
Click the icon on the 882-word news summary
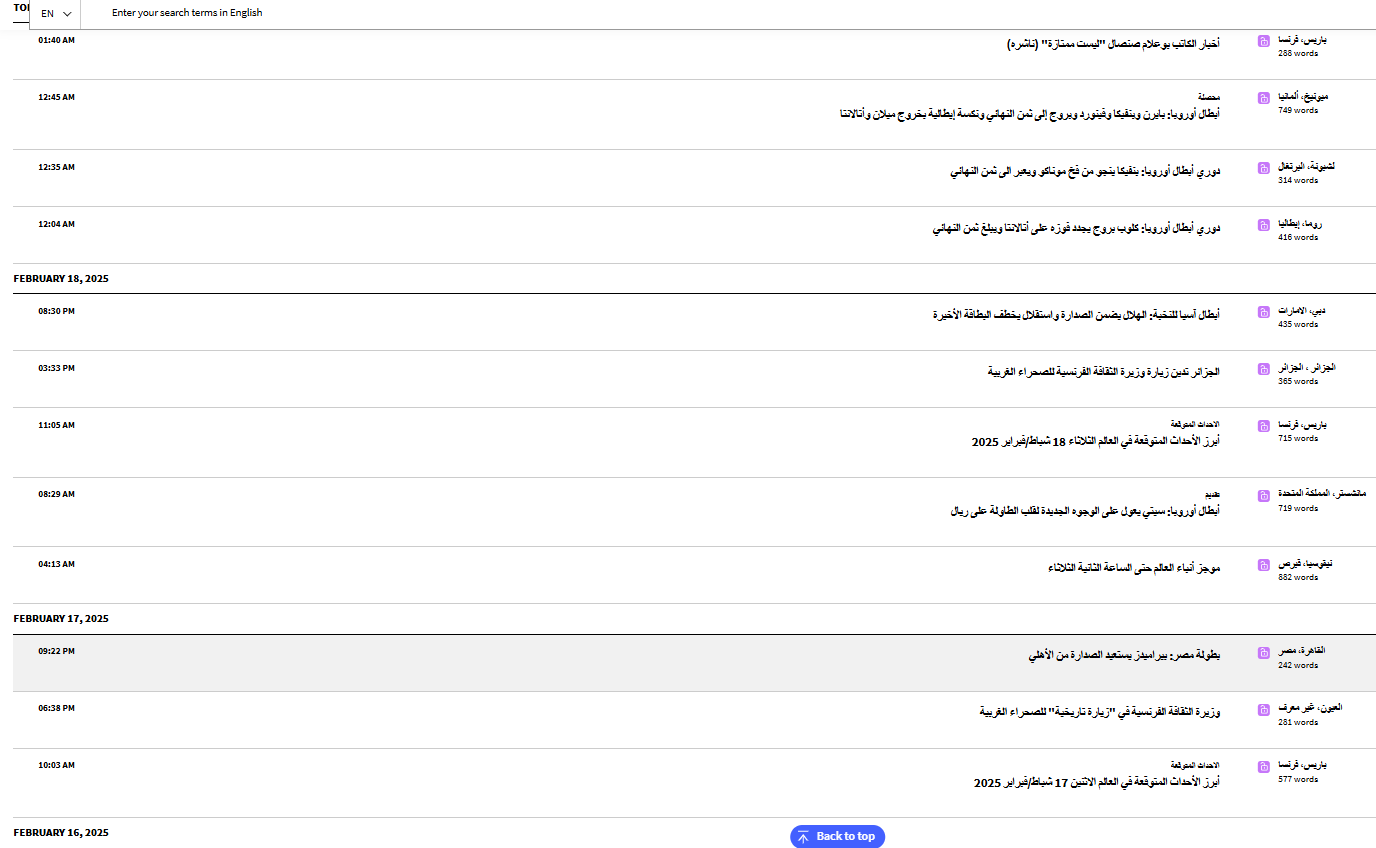coord(1264,565)
